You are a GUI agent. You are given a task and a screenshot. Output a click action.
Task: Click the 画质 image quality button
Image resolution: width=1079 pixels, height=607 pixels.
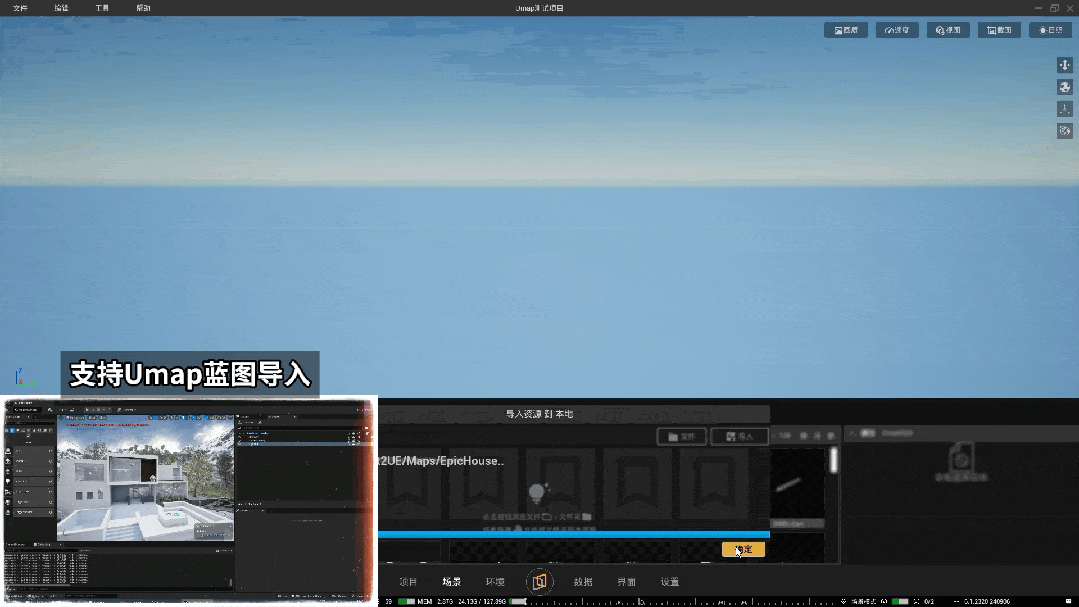(845, 30)
